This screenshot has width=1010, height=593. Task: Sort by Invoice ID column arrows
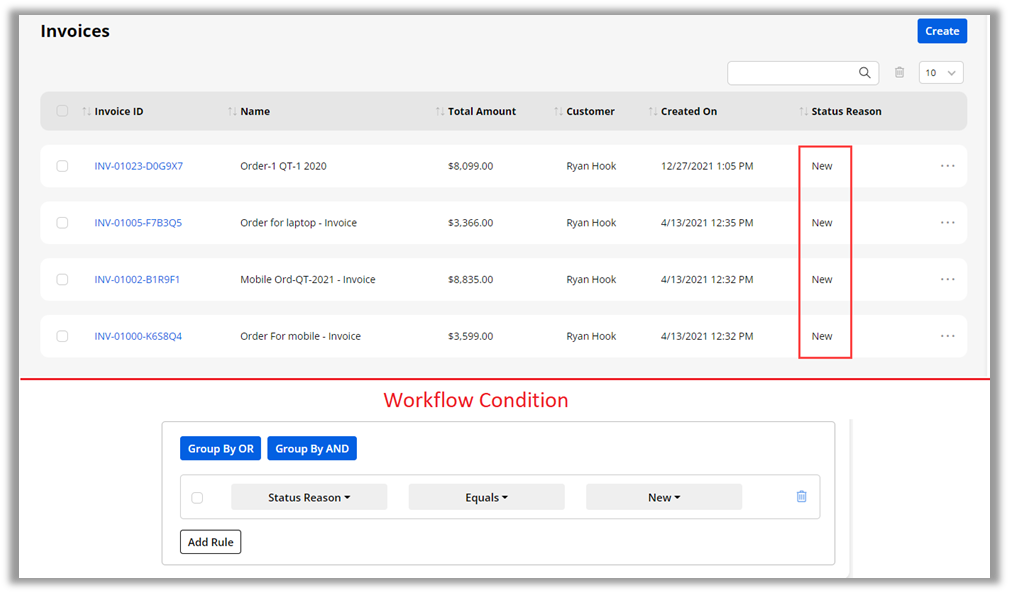(86, 112)
